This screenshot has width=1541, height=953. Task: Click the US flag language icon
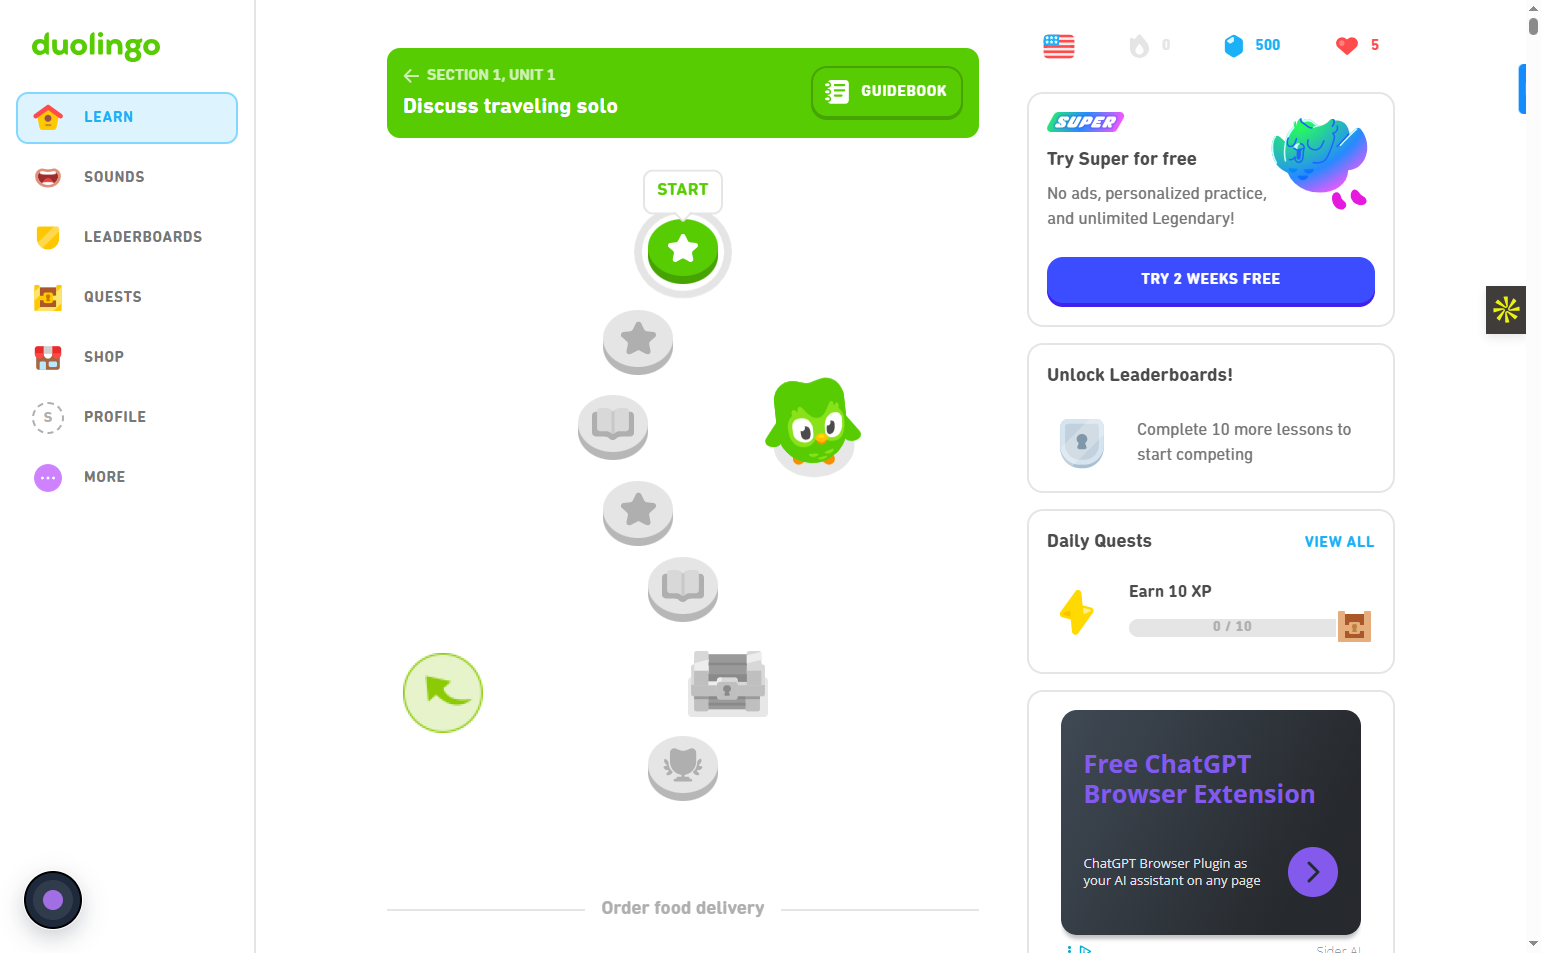(1059, 46)
